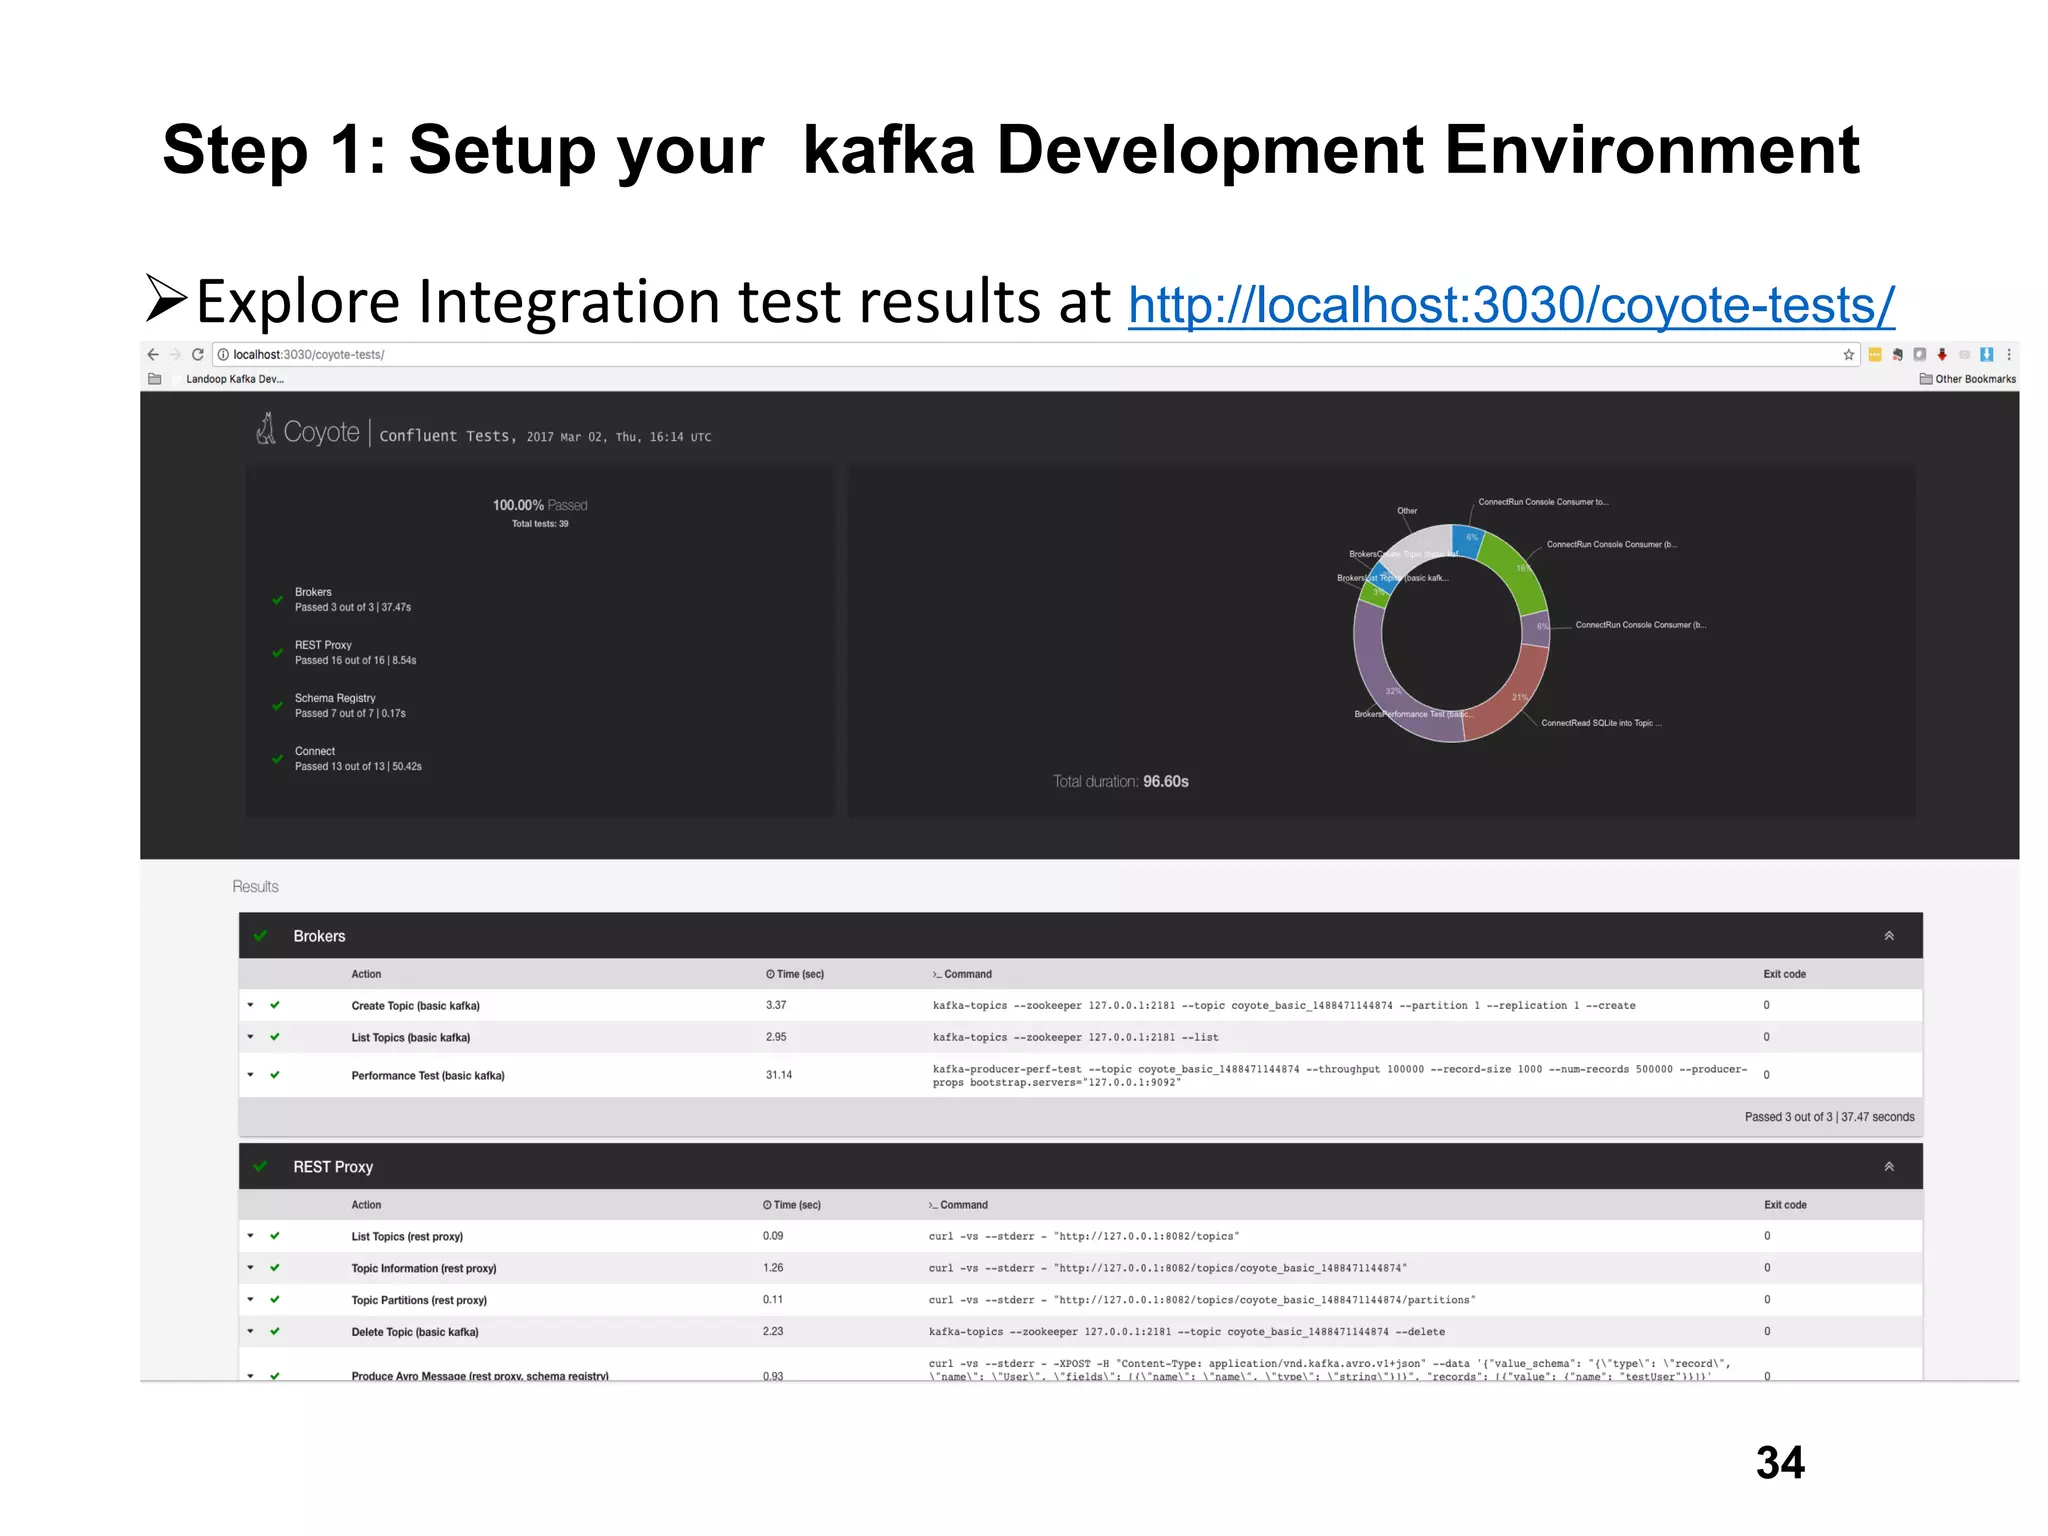
Task: Click the 'Results' heading
Action: pos(255,887)
